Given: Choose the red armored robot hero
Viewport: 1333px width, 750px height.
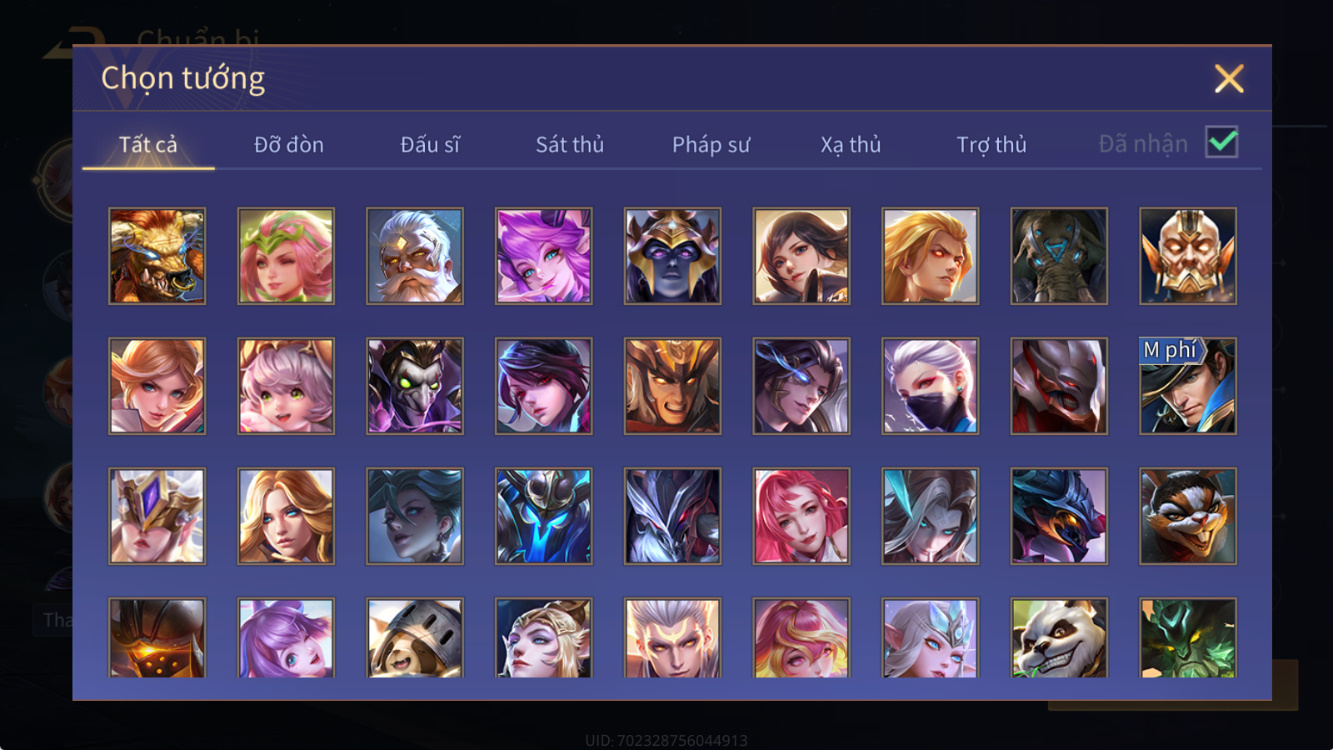Looking at the screenshot, I should [x=1059, y=386].
